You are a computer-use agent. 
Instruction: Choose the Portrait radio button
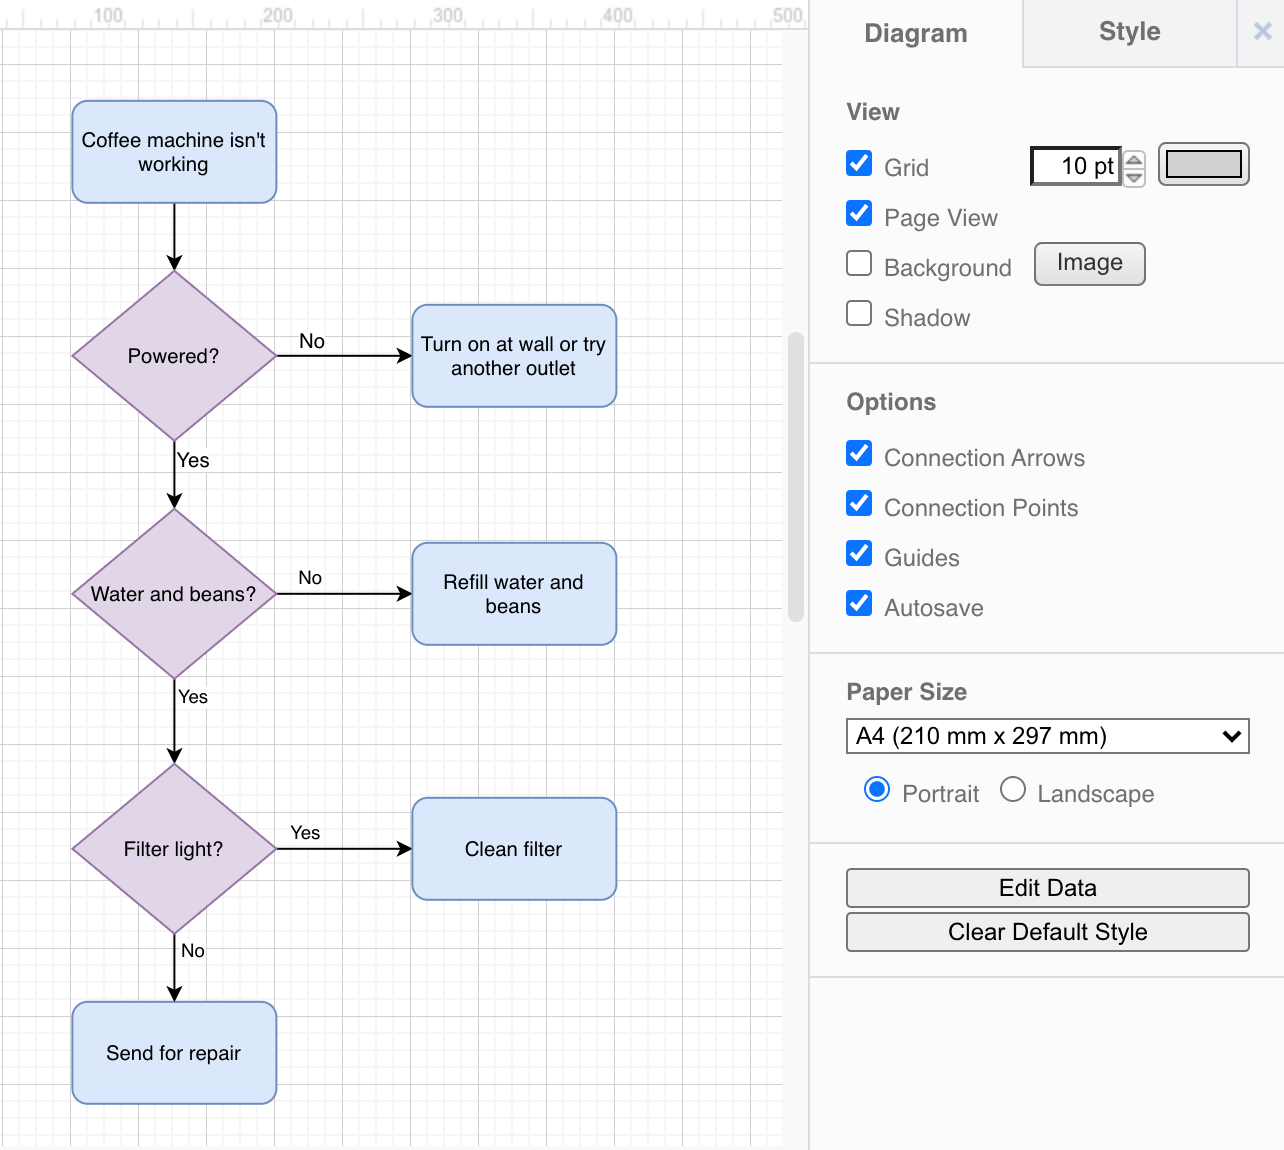877,790
